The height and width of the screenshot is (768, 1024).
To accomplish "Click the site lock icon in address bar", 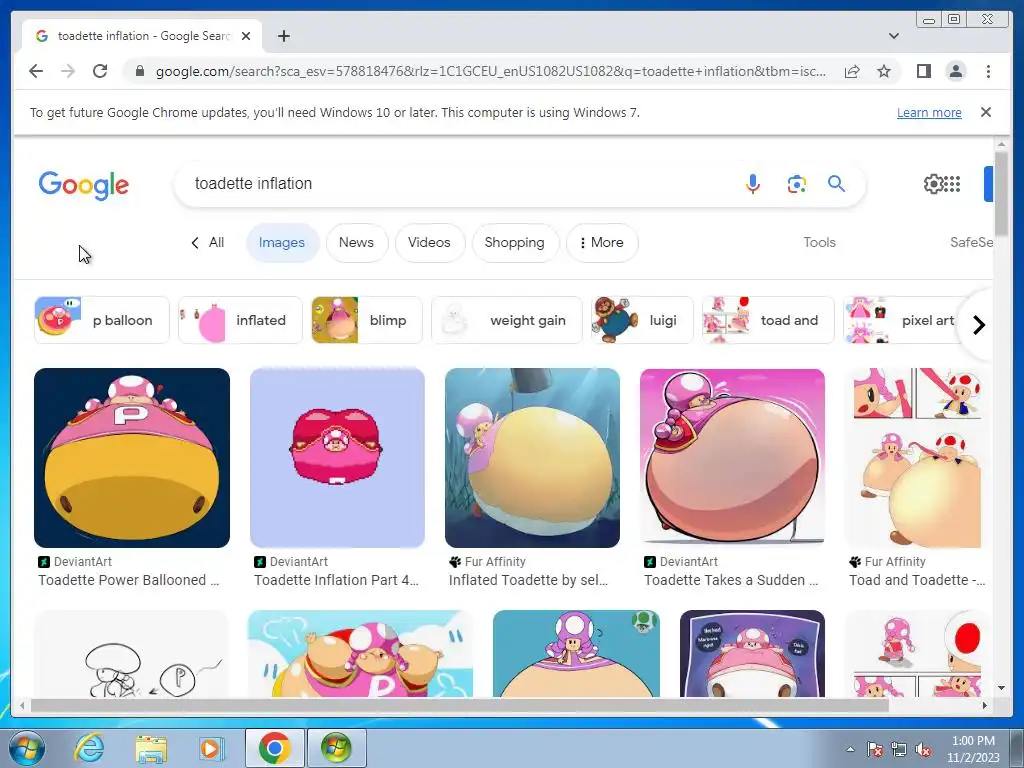I will point(139,71).
